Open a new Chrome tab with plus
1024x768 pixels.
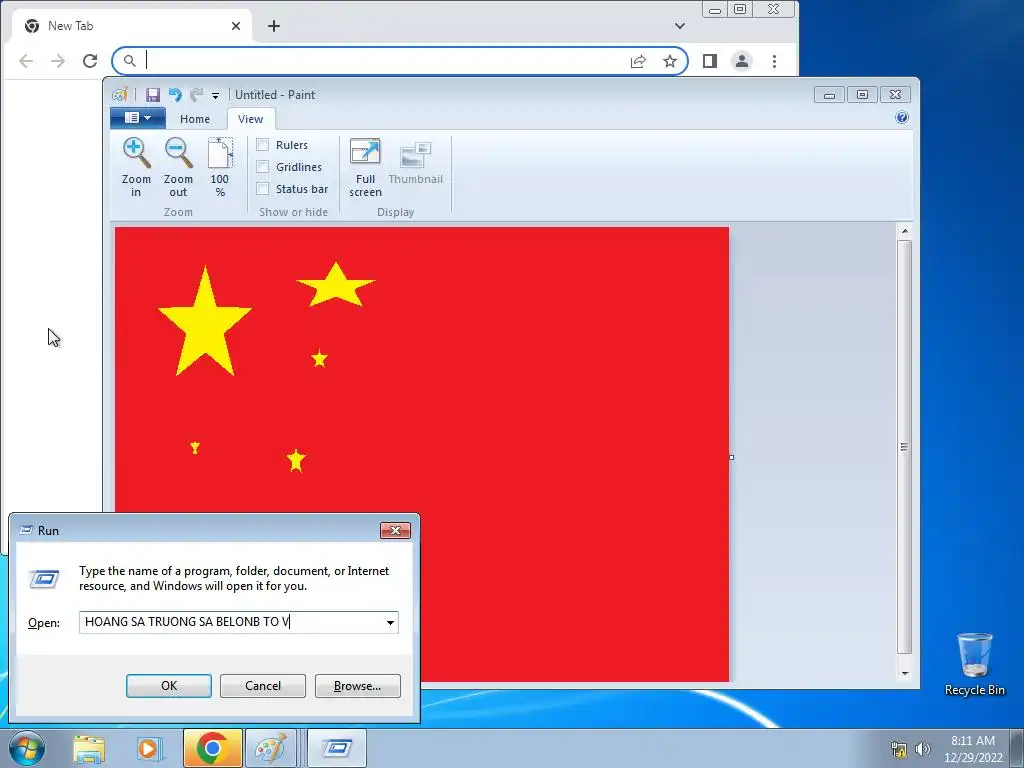[274, 26]
